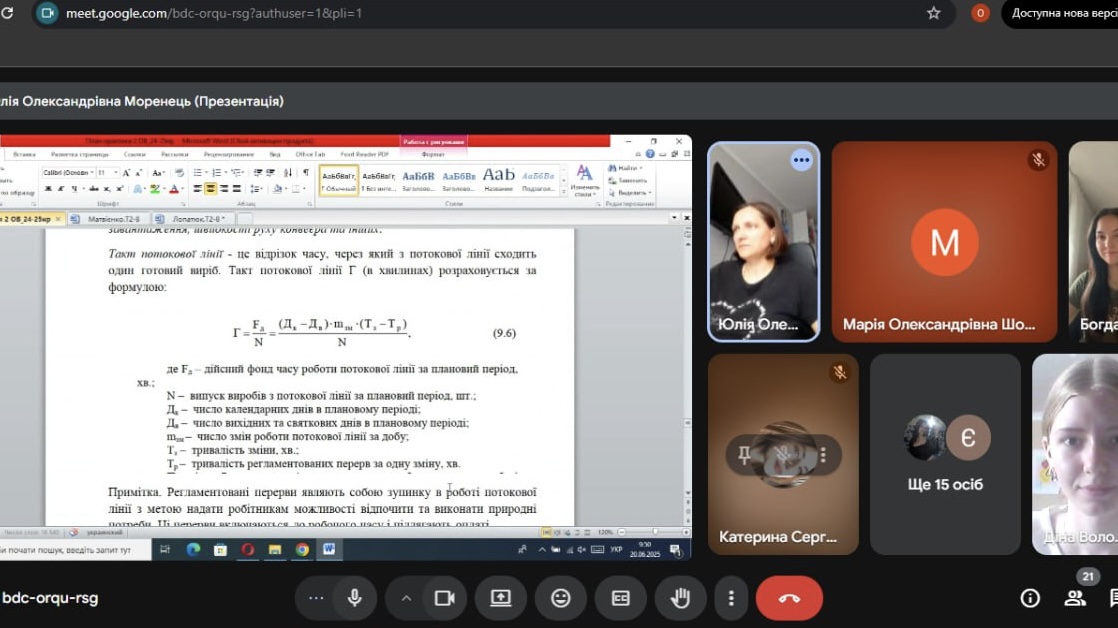Show the people list with 21 badge
This screenshot has height=628, width=1118.
1075,597
